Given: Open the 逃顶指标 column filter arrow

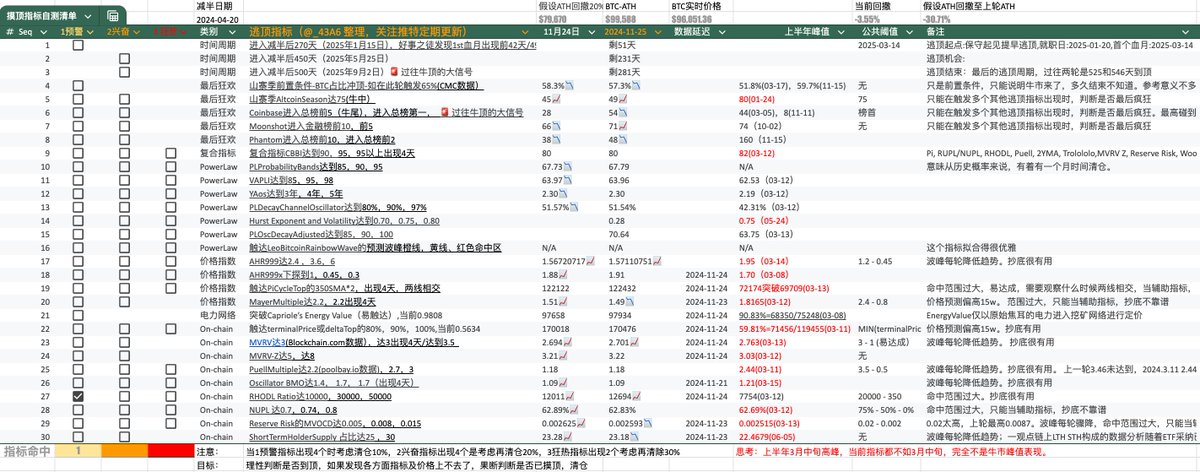Looking at the screenshot, I should click(x=527, y=32).
